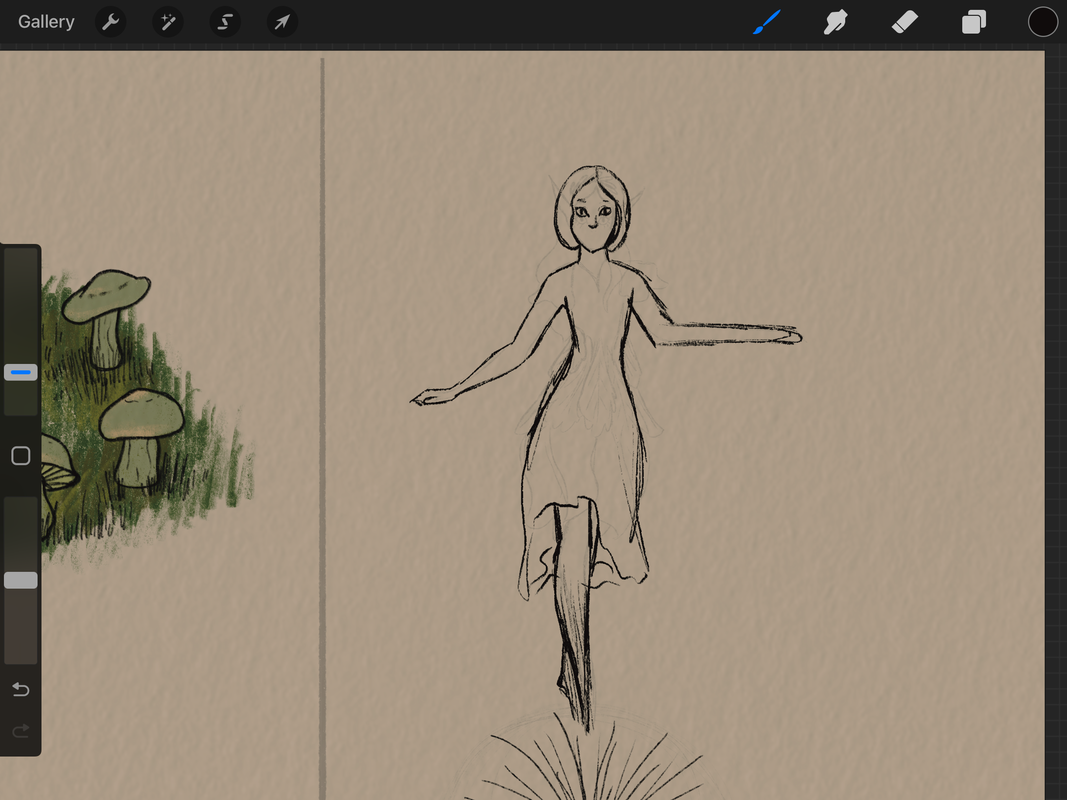Screen dimensions: 1067x800
Task: Select the Paint brush tool
Action: pyautogui.click(x=767, y=22)
